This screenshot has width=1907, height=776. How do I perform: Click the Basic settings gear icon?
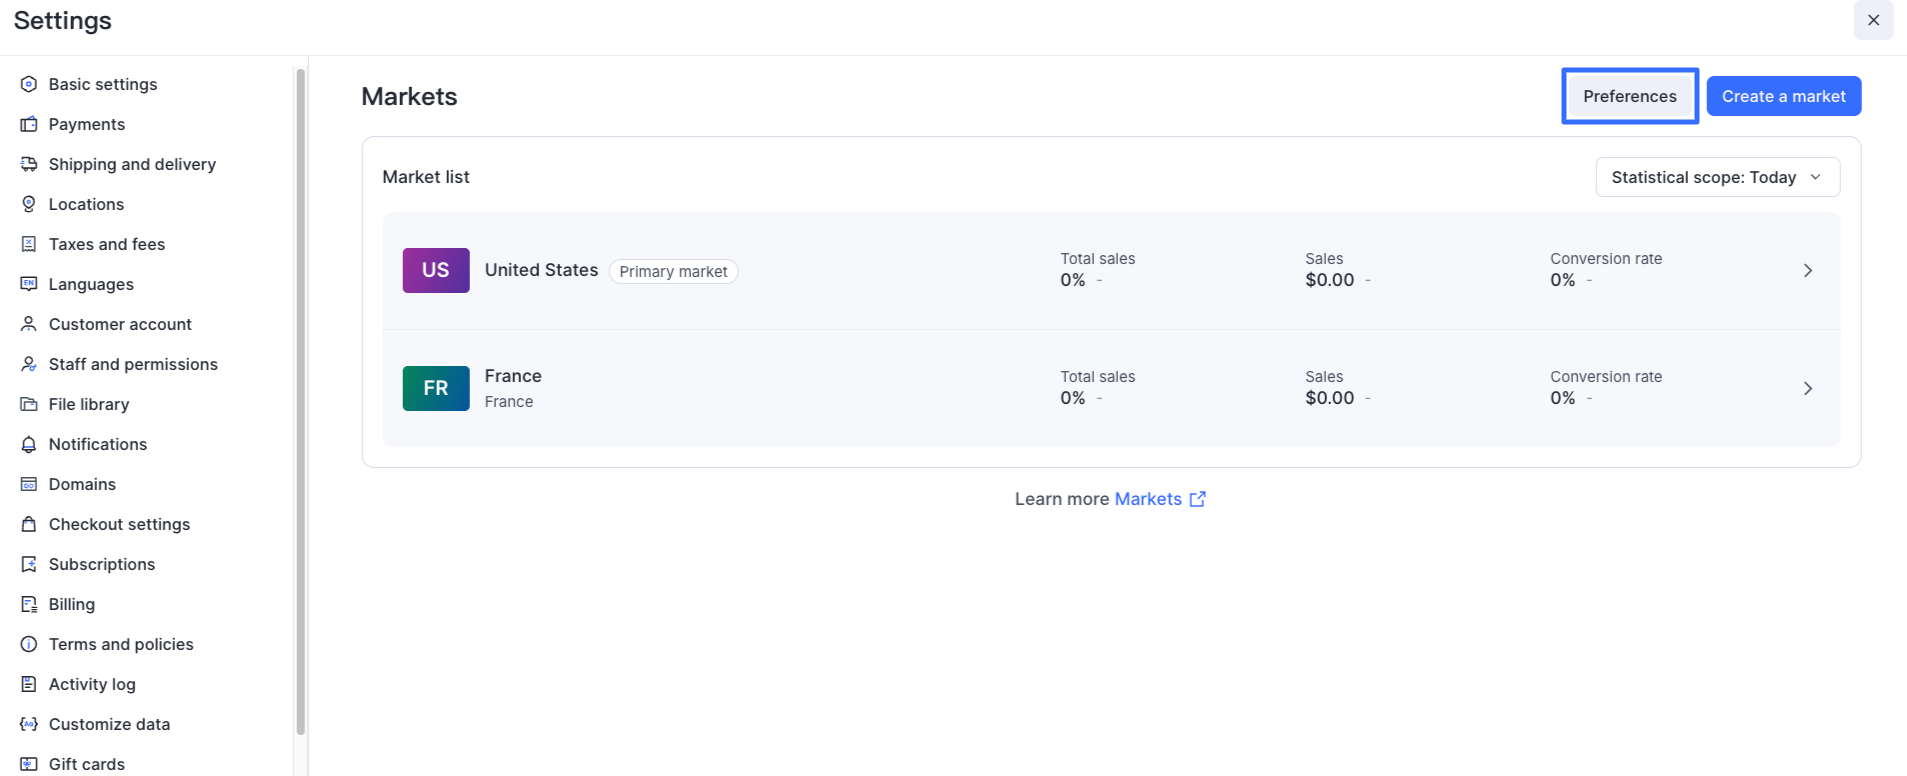click(x=29, y=84)
